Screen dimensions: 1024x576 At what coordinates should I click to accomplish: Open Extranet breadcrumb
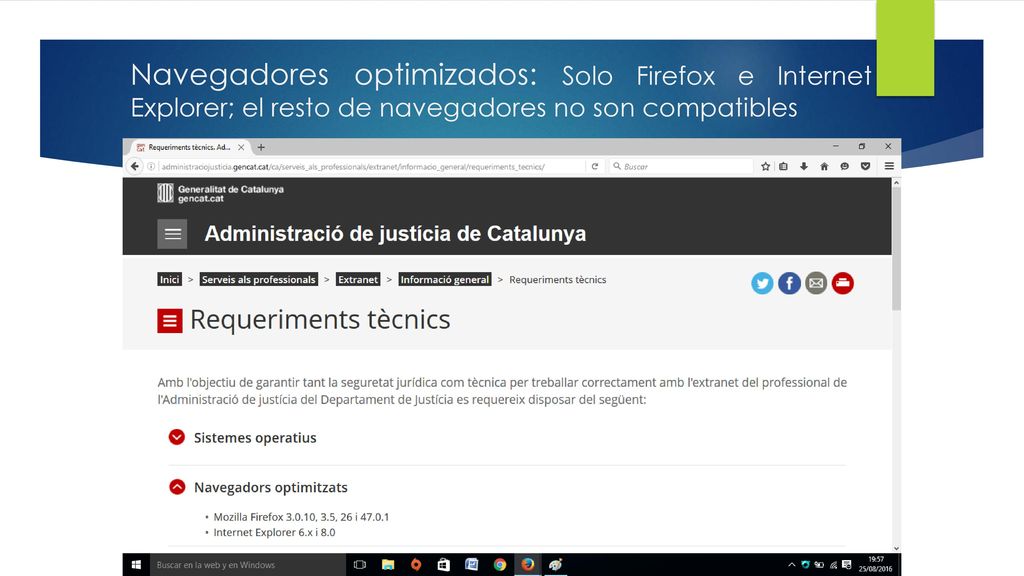tap(358, 280)
